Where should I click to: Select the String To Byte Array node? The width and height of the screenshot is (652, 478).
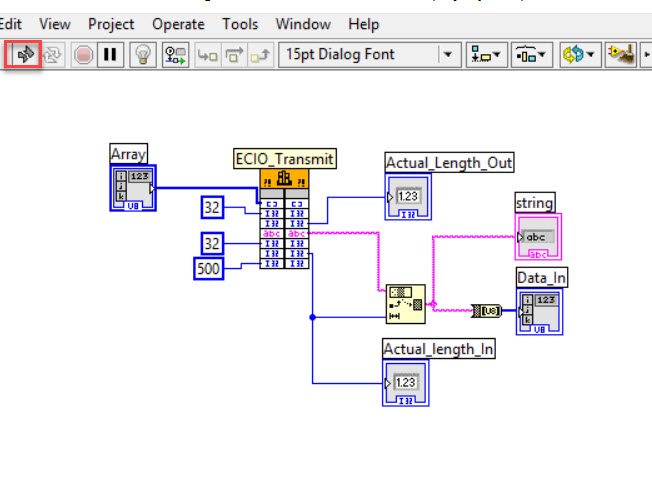(487, 310)
